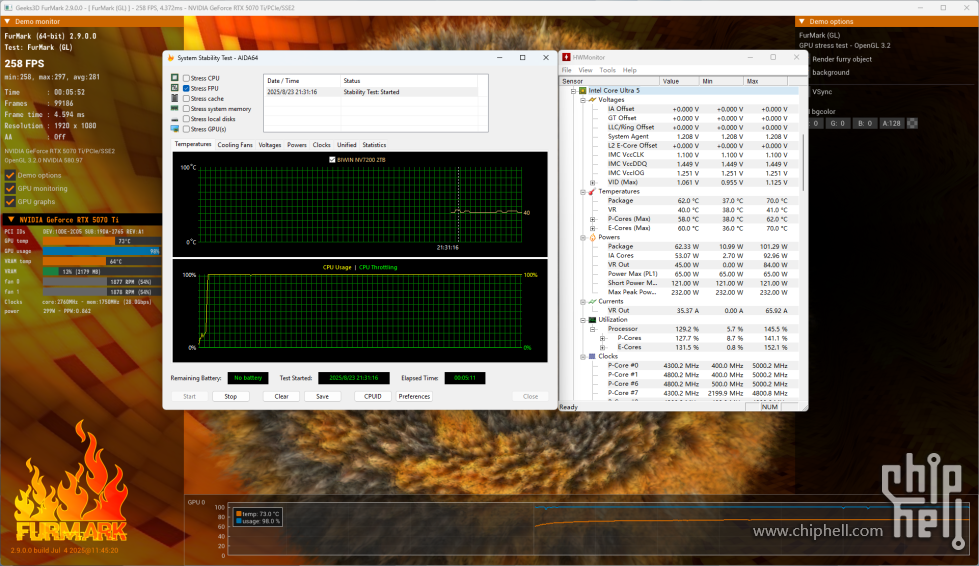The width and height of the screenshot is (979, 566).
Task: Click the G: 0 bgcolor green field
Action: (838, 123)
